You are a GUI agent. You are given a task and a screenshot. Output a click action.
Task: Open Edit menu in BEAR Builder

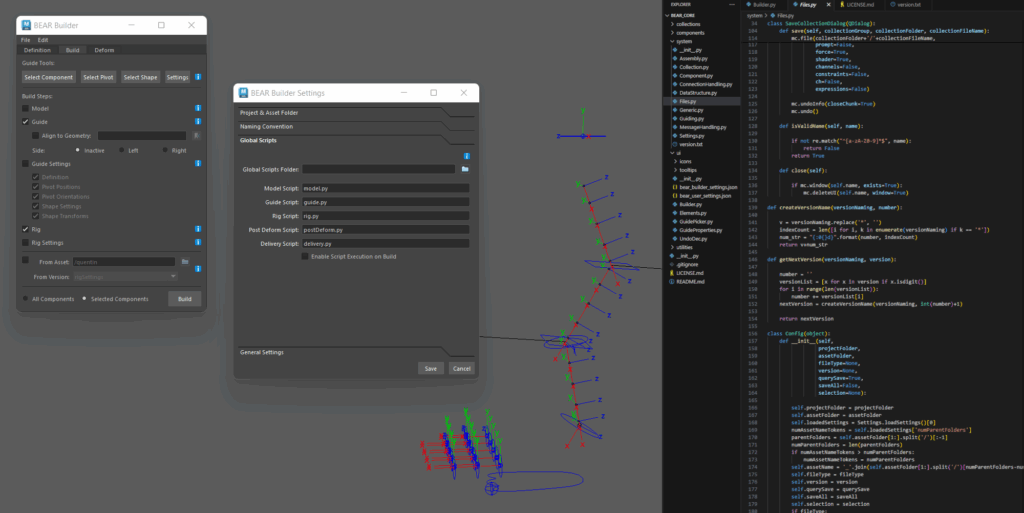click(43, 40)
